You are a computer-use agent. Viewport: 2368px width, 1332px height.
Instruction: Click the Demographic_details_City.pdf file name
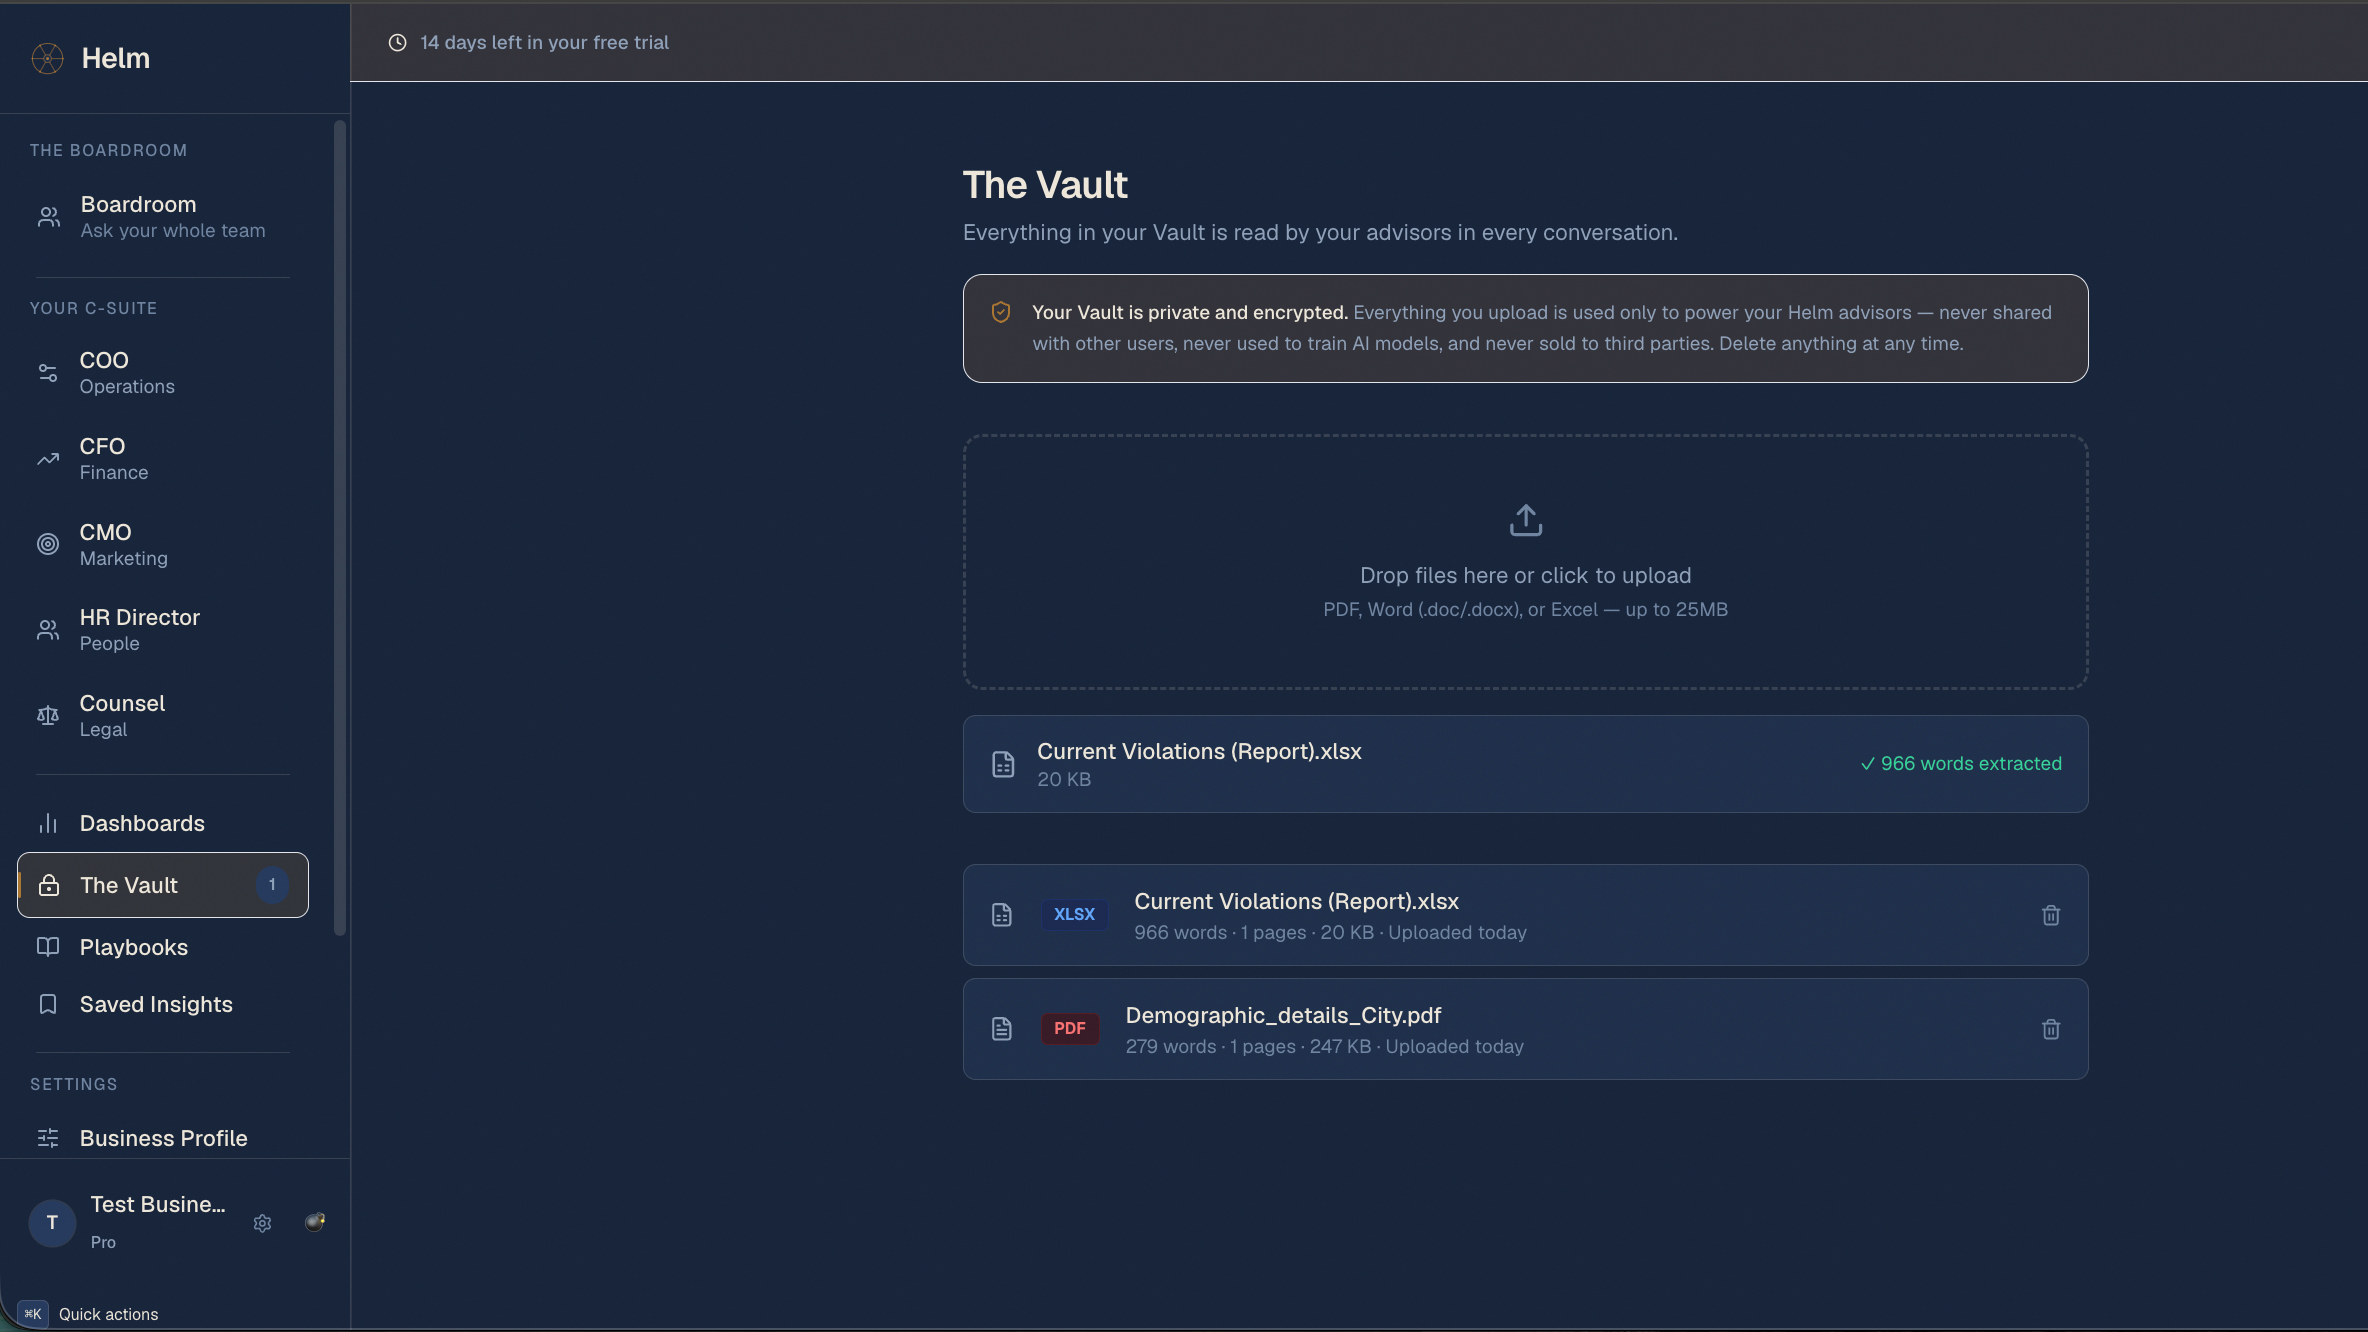click(1283, 1015)
